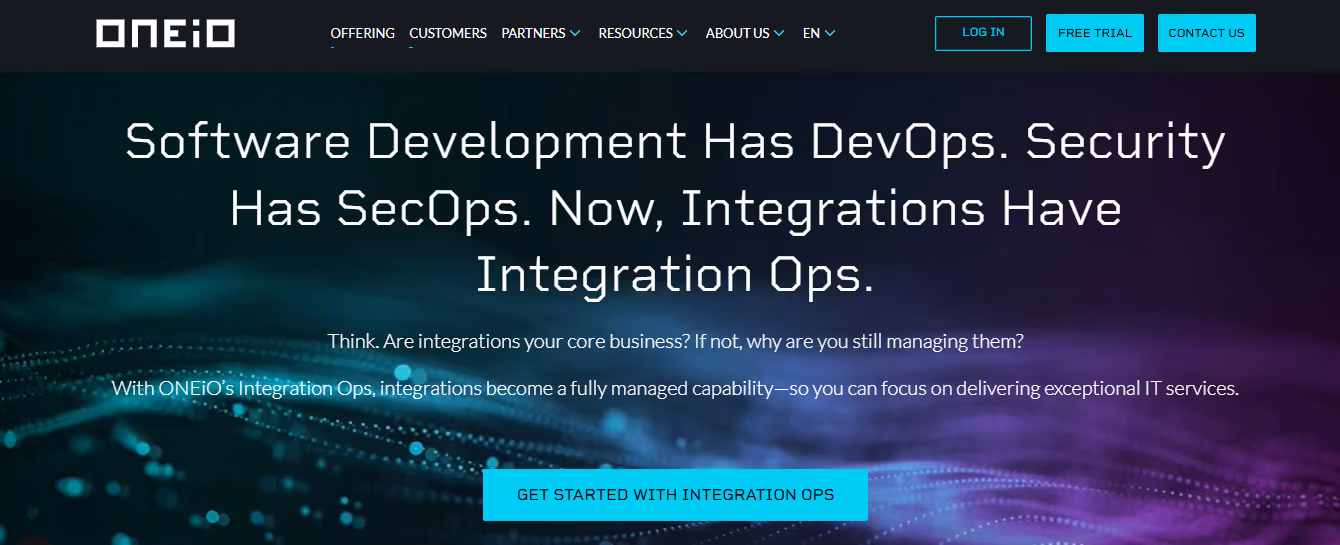The image size is (1340, 545).
Task: Click the ONEiO logo
Action: 166,33
